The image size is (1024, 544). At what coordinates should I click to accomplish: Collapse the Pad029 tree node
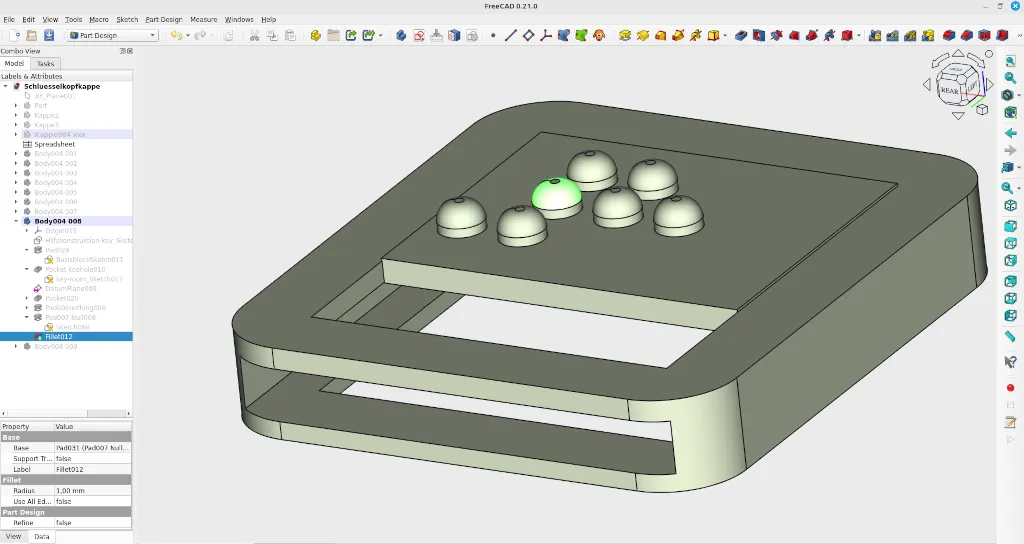tap(27, 249)
